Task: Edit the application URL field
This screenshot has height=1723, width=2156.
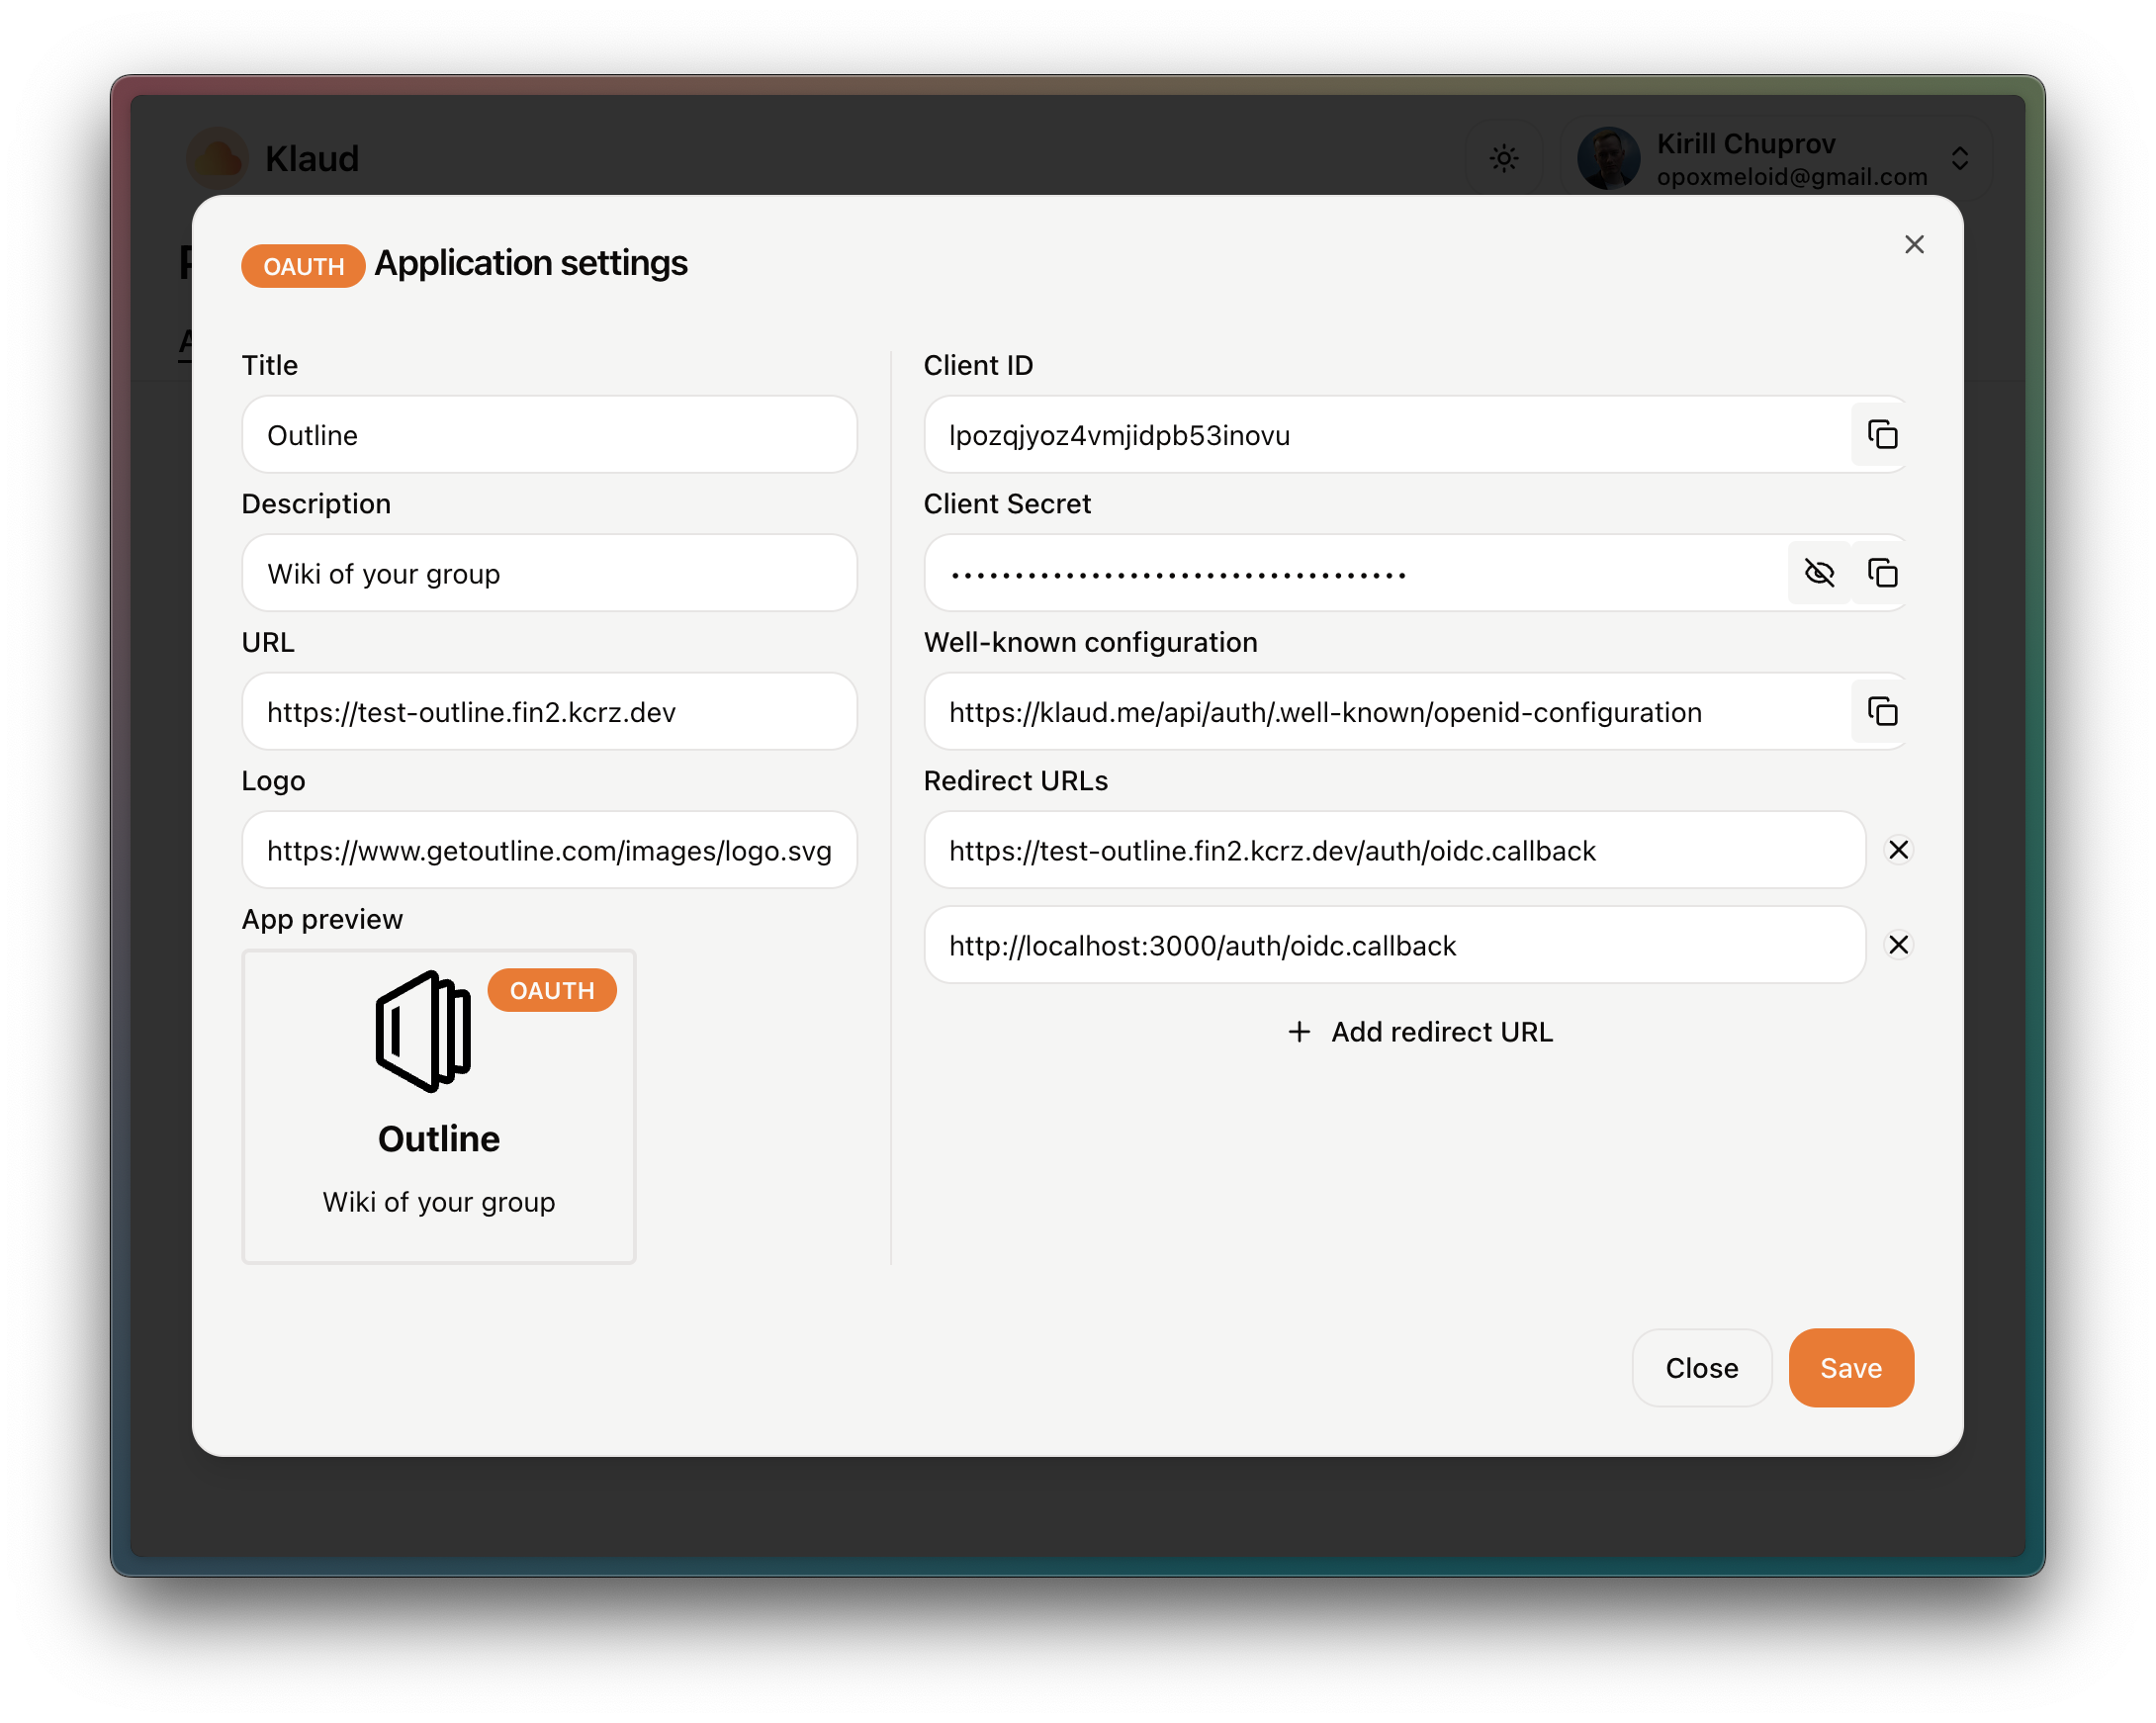Action: click(549, 712)
